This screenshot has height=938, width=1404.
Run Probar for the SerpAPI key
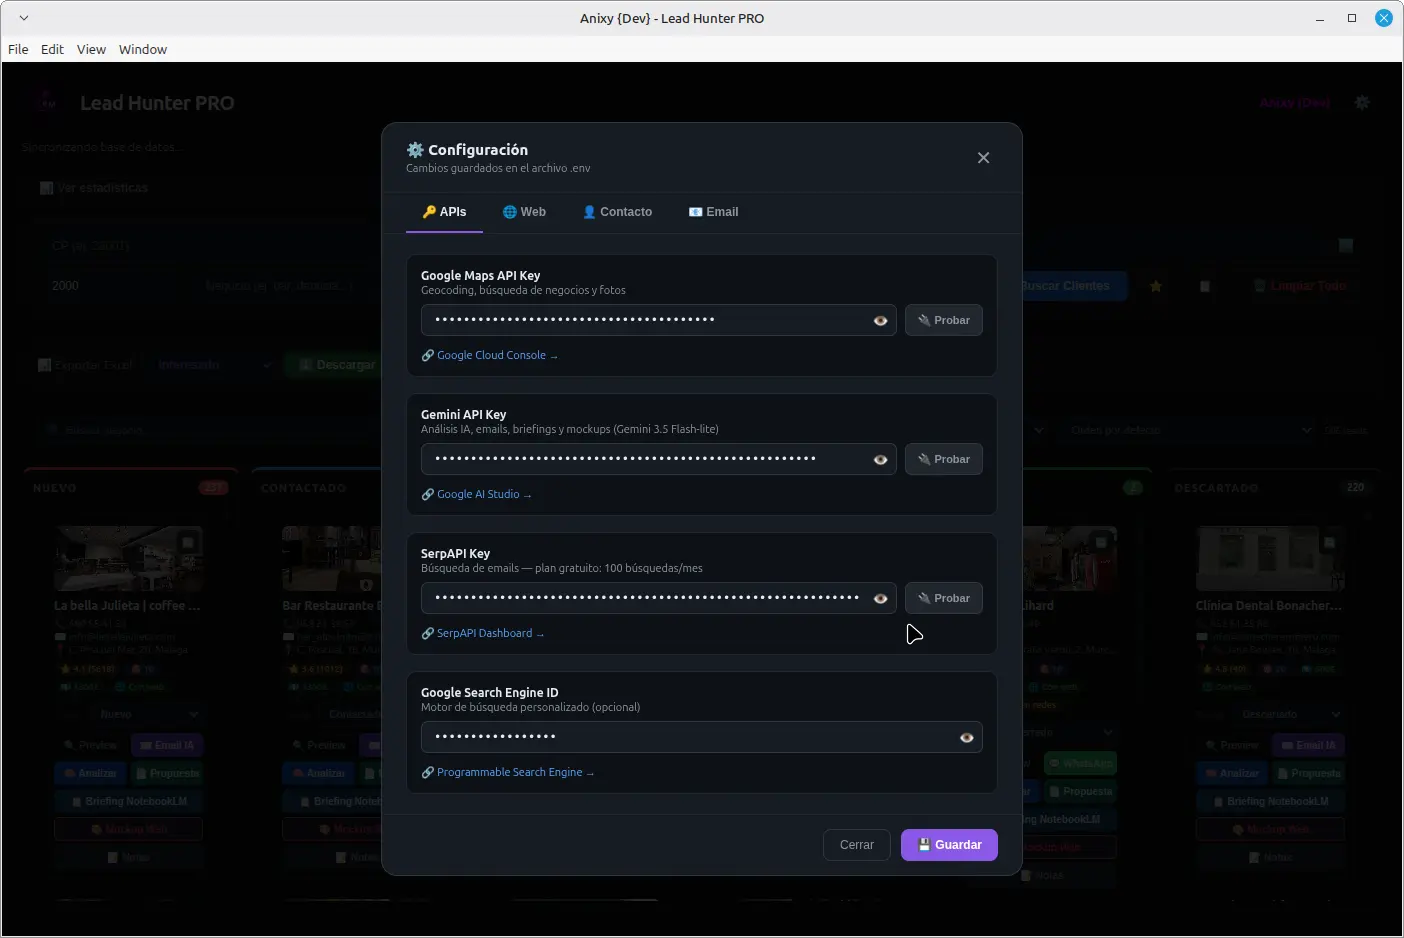point(943,598)
